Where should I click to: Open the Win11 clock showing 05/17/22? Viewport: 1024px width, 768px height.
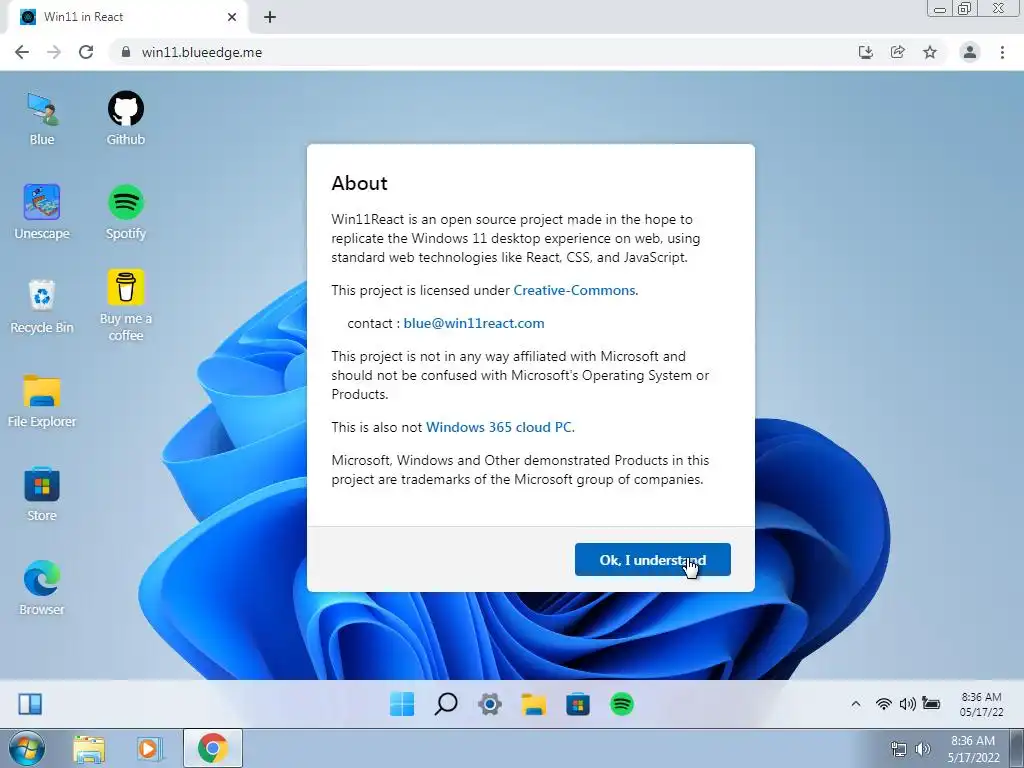tap(981, 704)
